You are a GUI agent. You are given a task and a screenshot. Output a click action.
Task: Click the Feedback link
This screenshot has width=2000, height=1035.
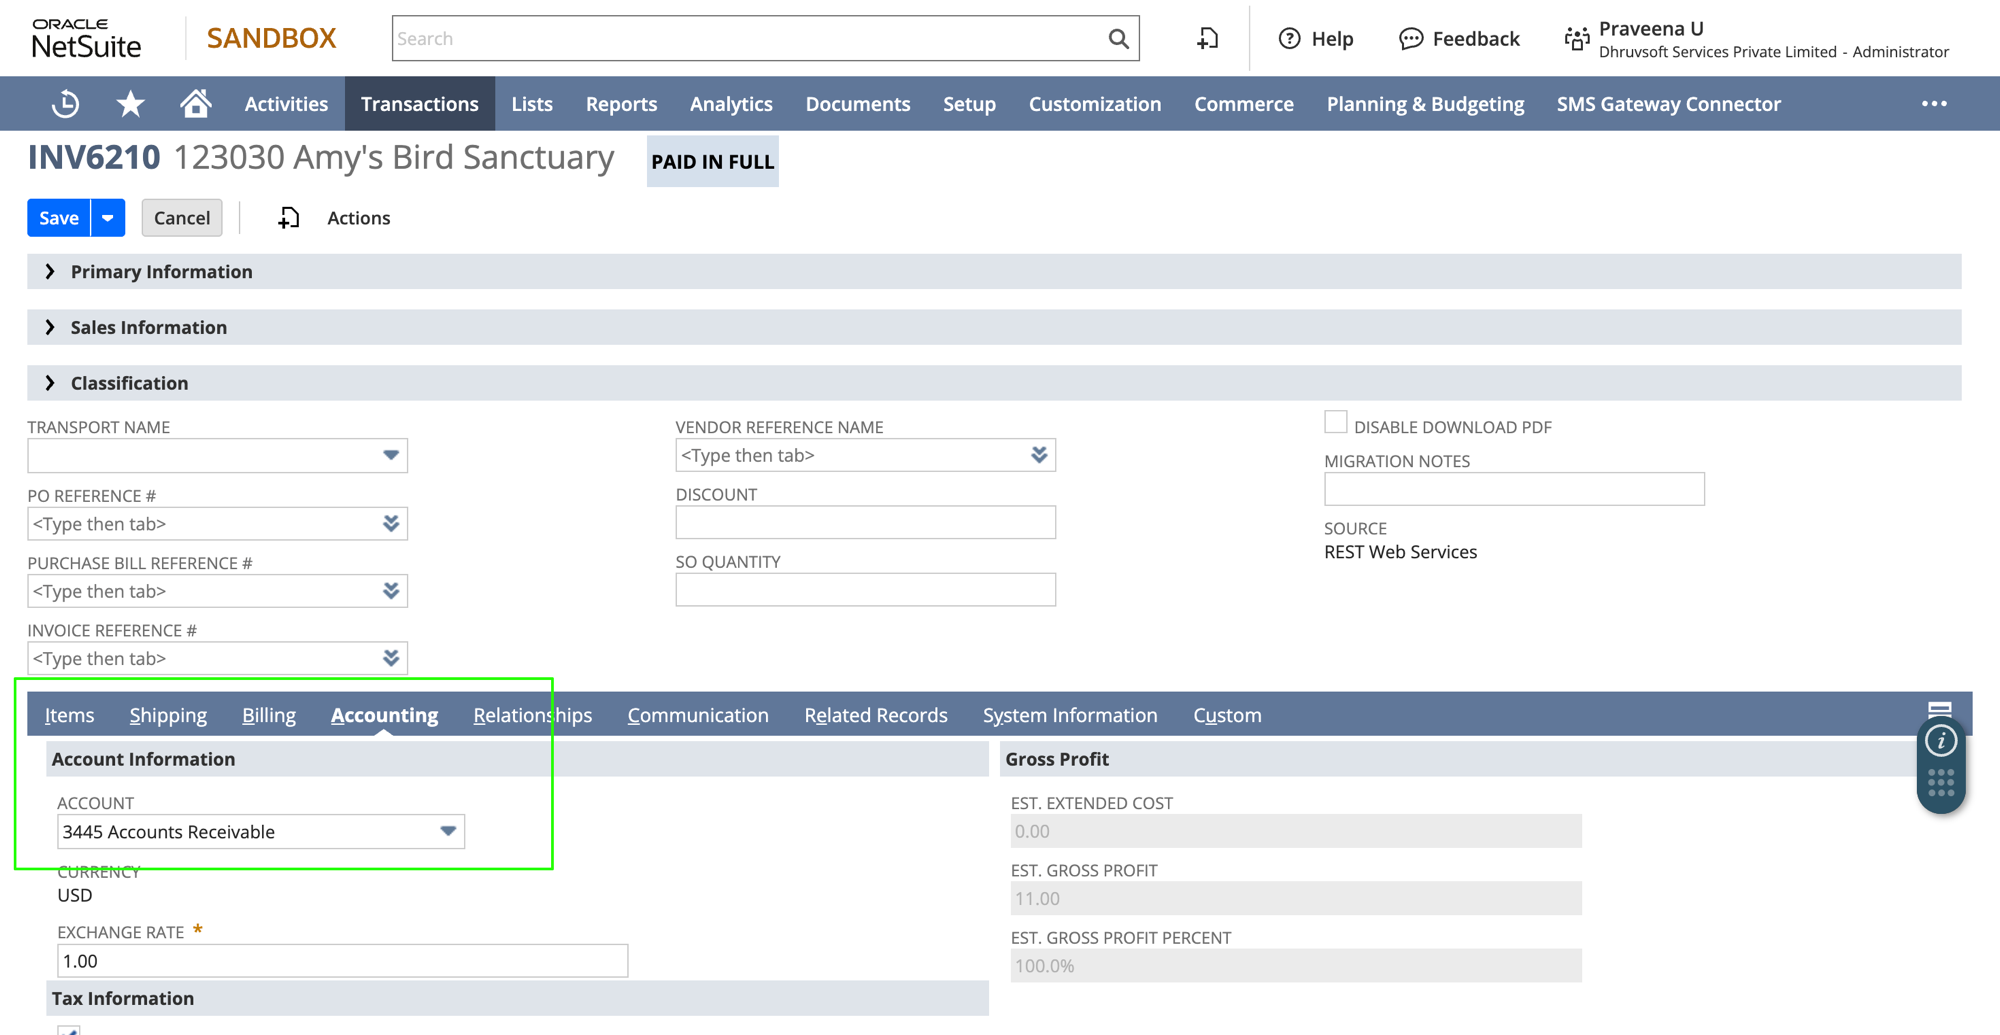pyautogui.click(x=1476, y=38)
